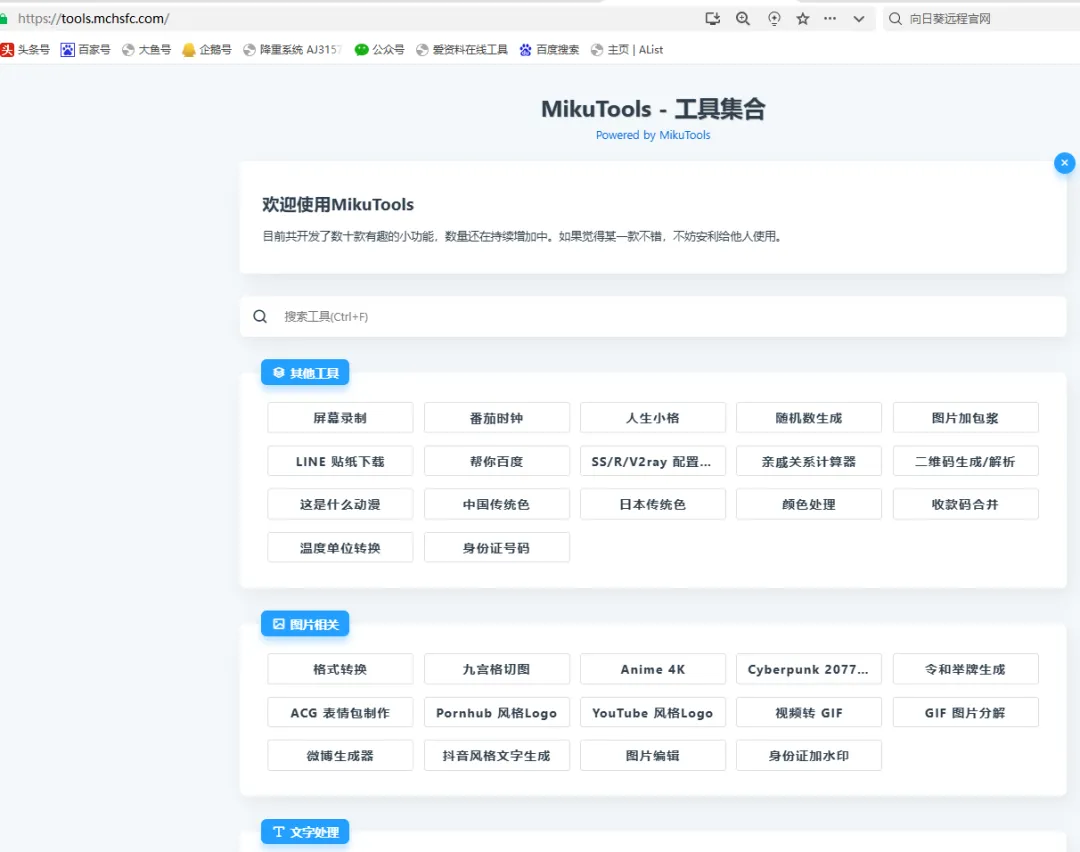Open the 微博生成器 tool
The width and height of the screenshot is (1080, 852).
340,756
